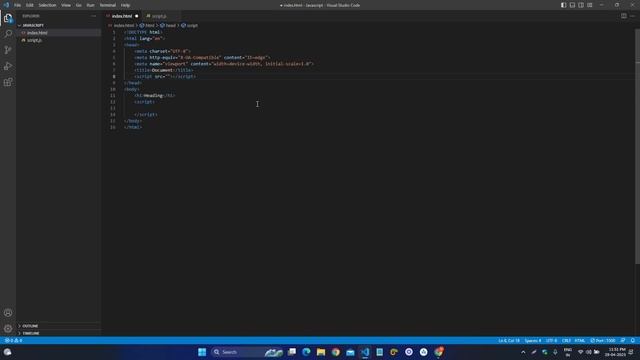The width and height of the screenshot is (640, 360).
Task: Click the taskbar Search box
Action: click(247, 352)
